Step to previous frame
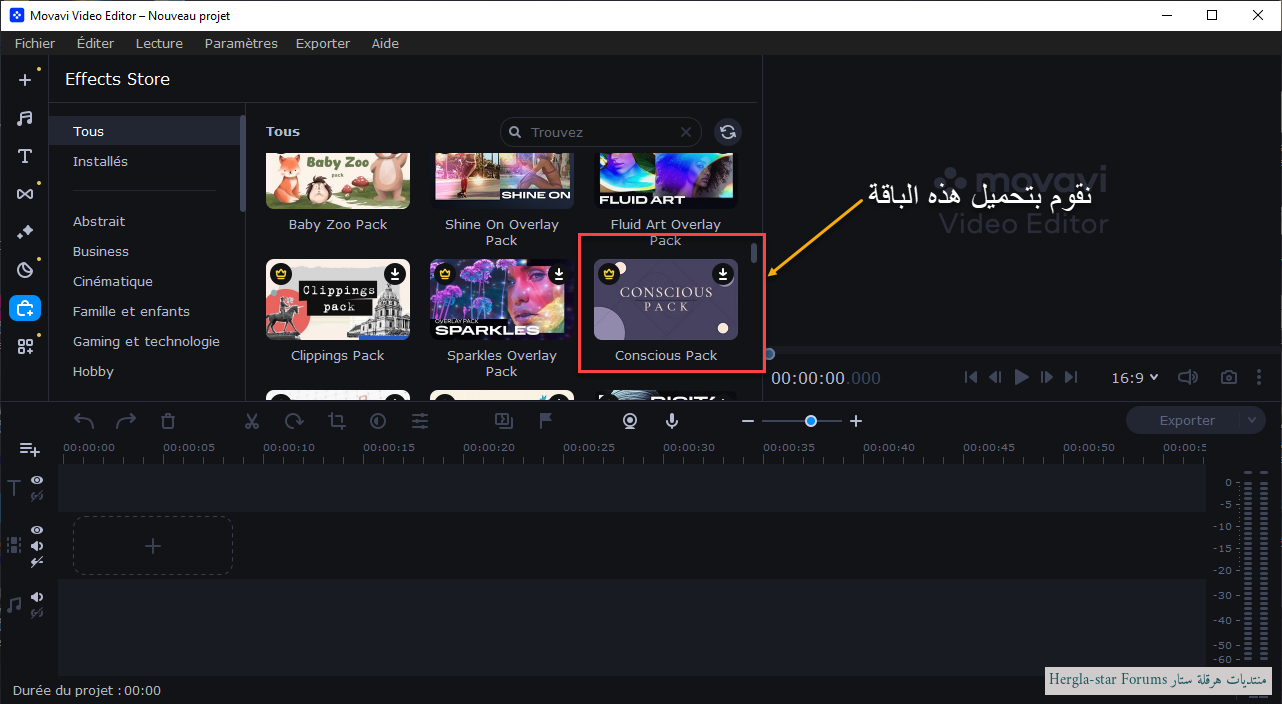Image resolution: width=1282 pixels, height=704 pixels. [995, 377]
